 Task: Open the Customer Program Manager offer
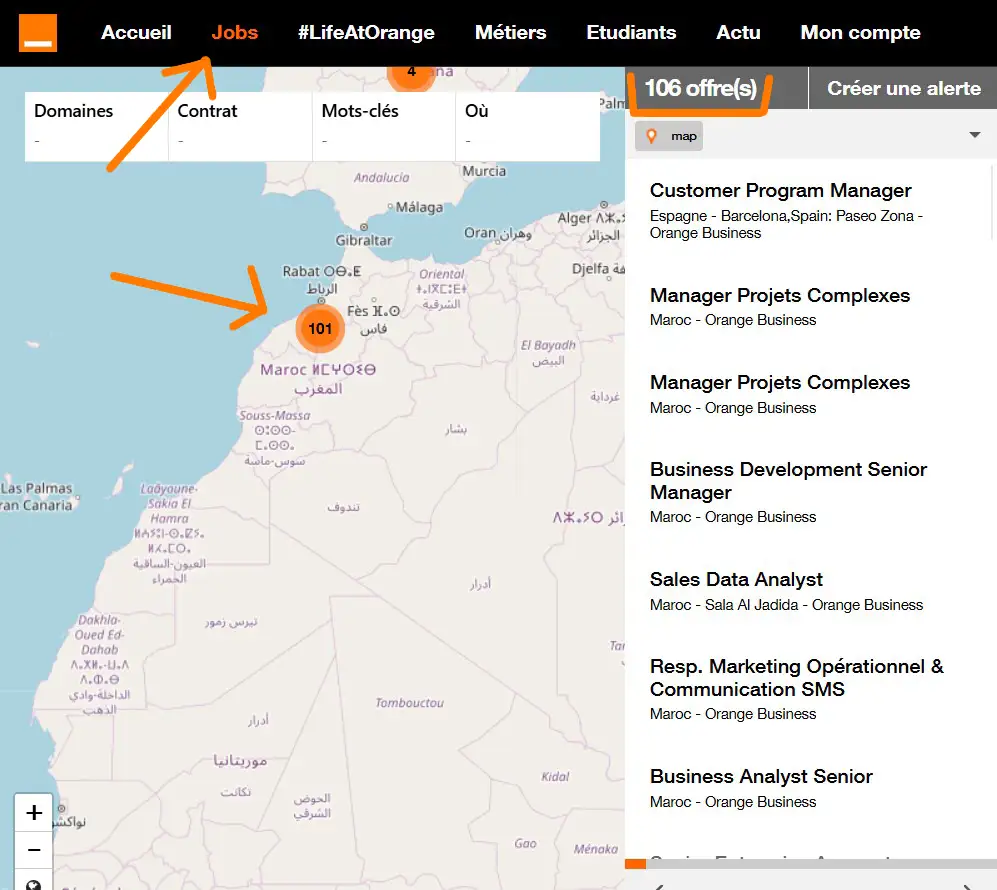780,190
